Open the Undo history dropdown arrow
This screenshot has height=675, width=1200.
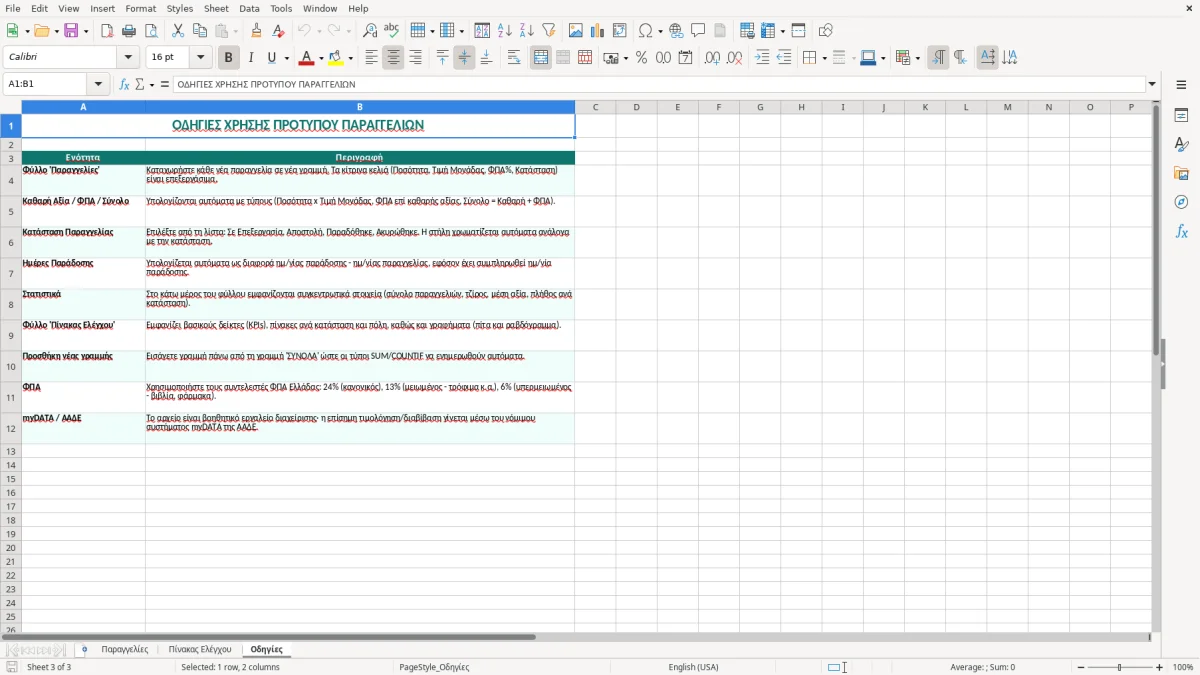click(x=318, y=31)
